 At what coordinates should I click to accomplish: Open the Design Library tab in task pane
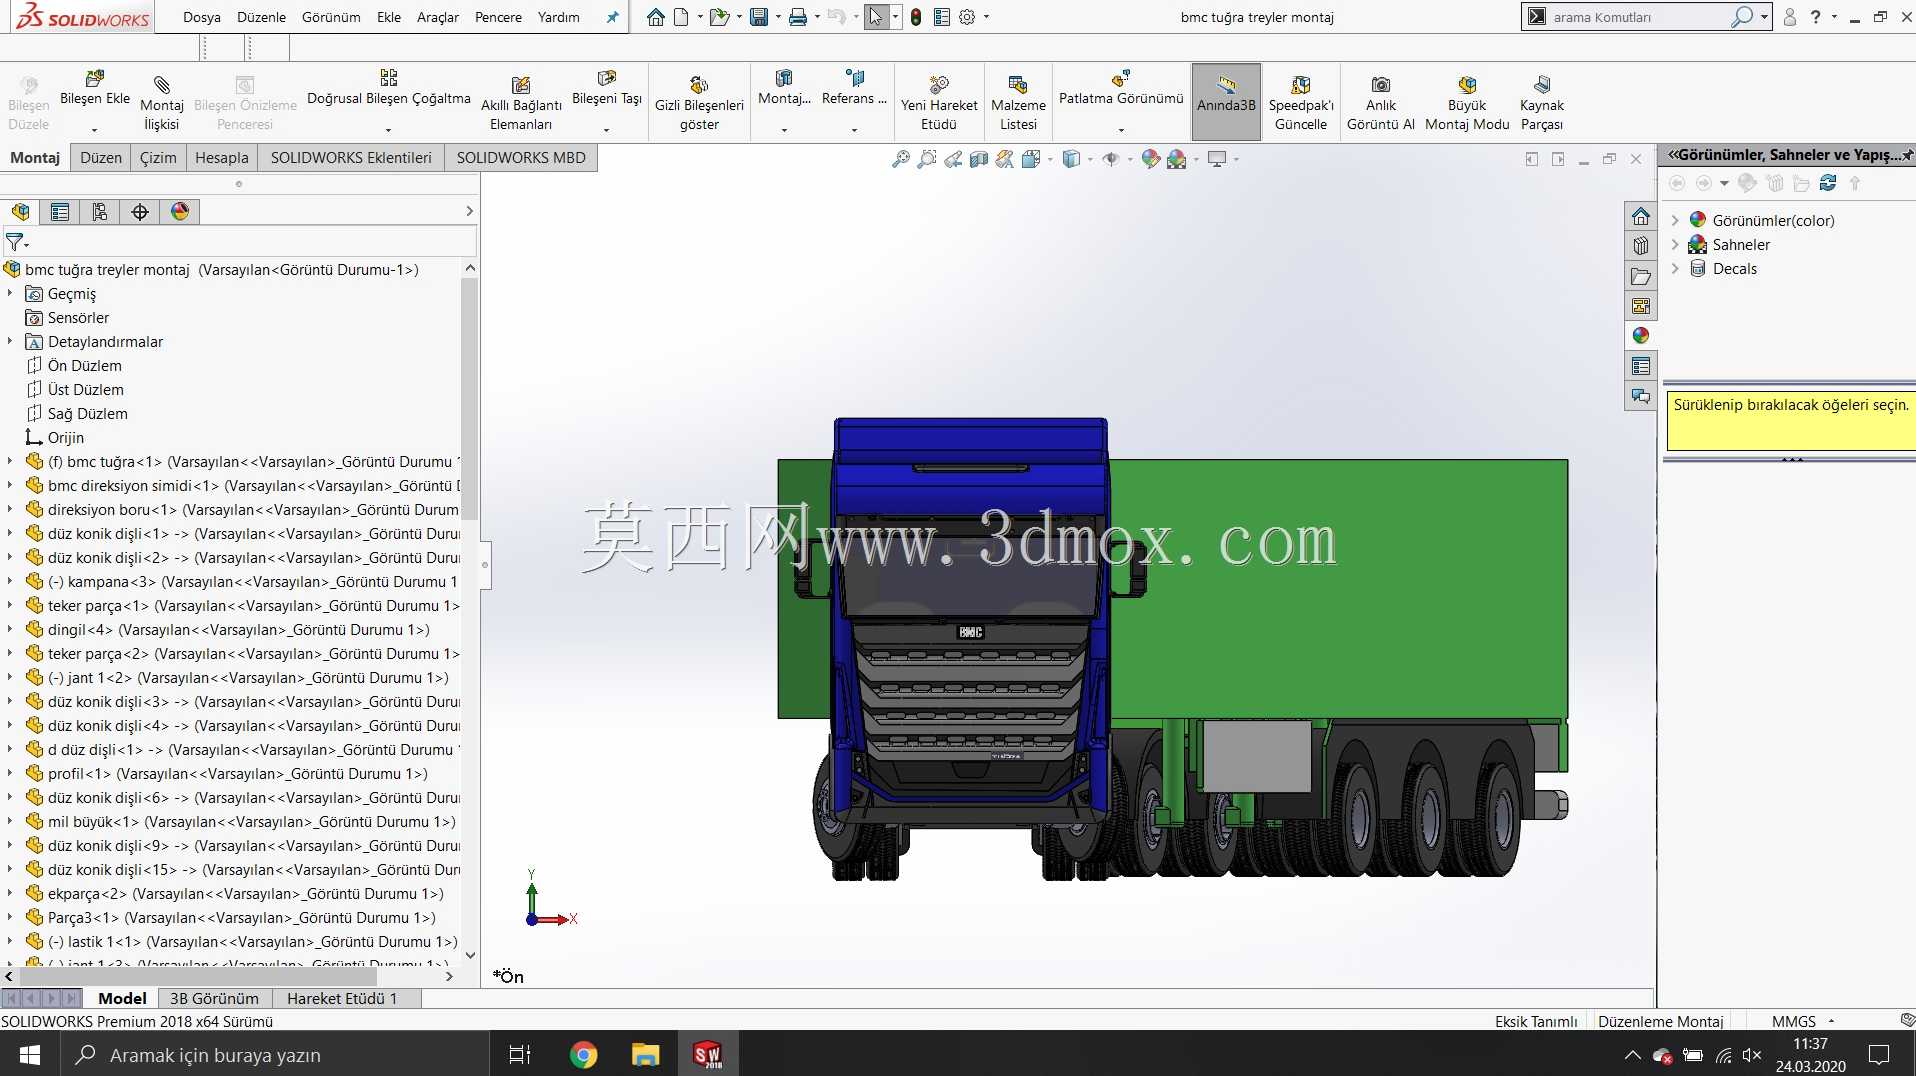click(1641, 245)
